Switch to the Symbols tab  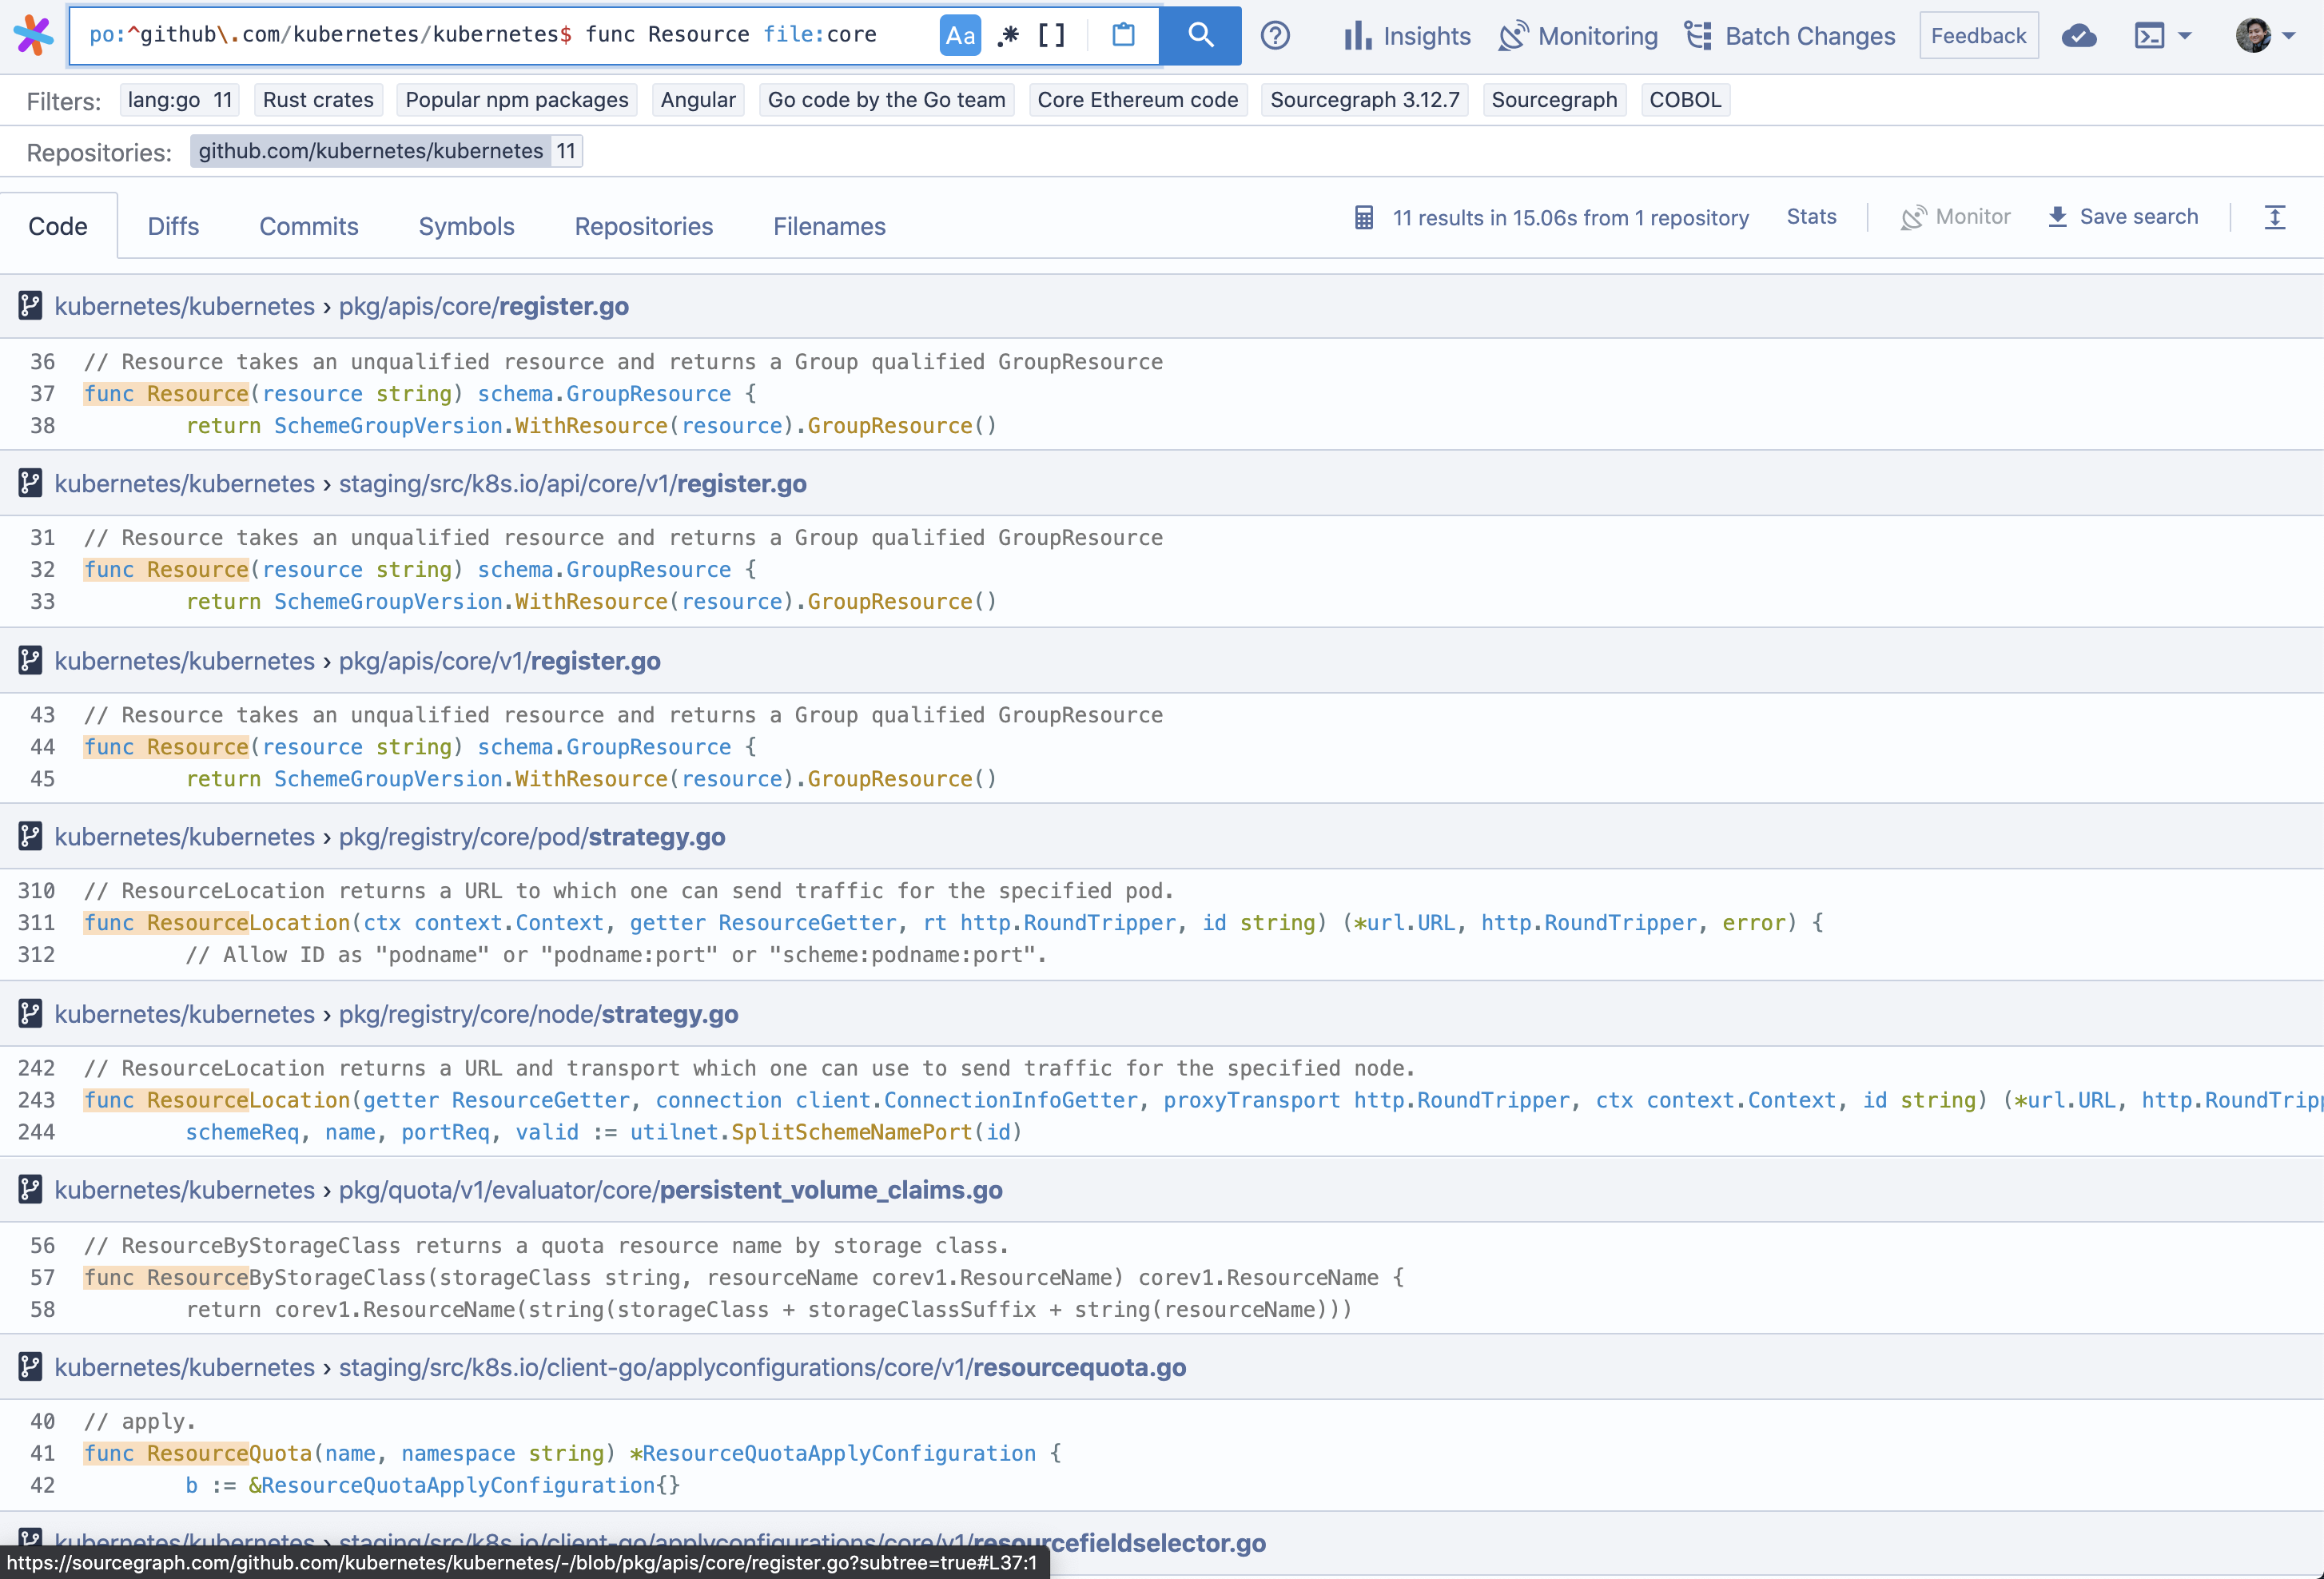click(466, 226)
